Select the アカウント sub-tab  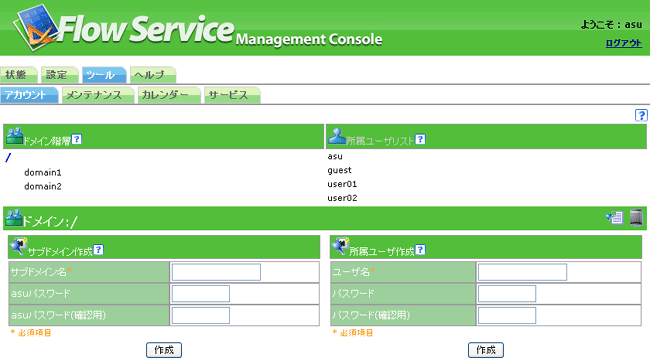coord(29,95)
